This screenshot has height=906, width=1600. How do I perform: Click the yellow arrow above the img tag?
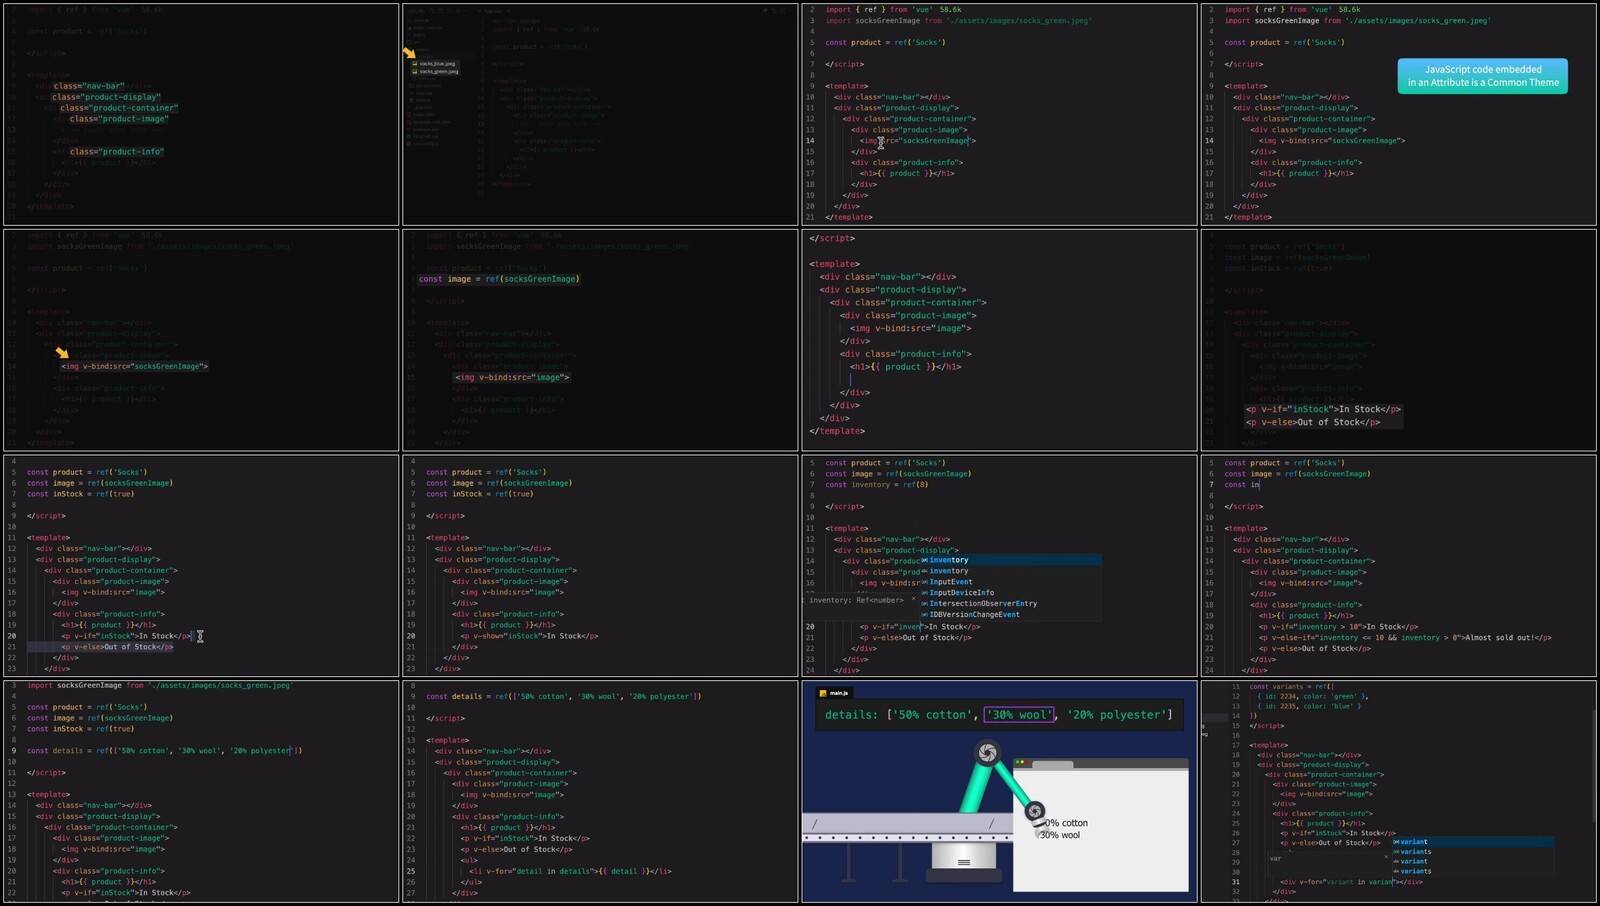coord(62,352)
